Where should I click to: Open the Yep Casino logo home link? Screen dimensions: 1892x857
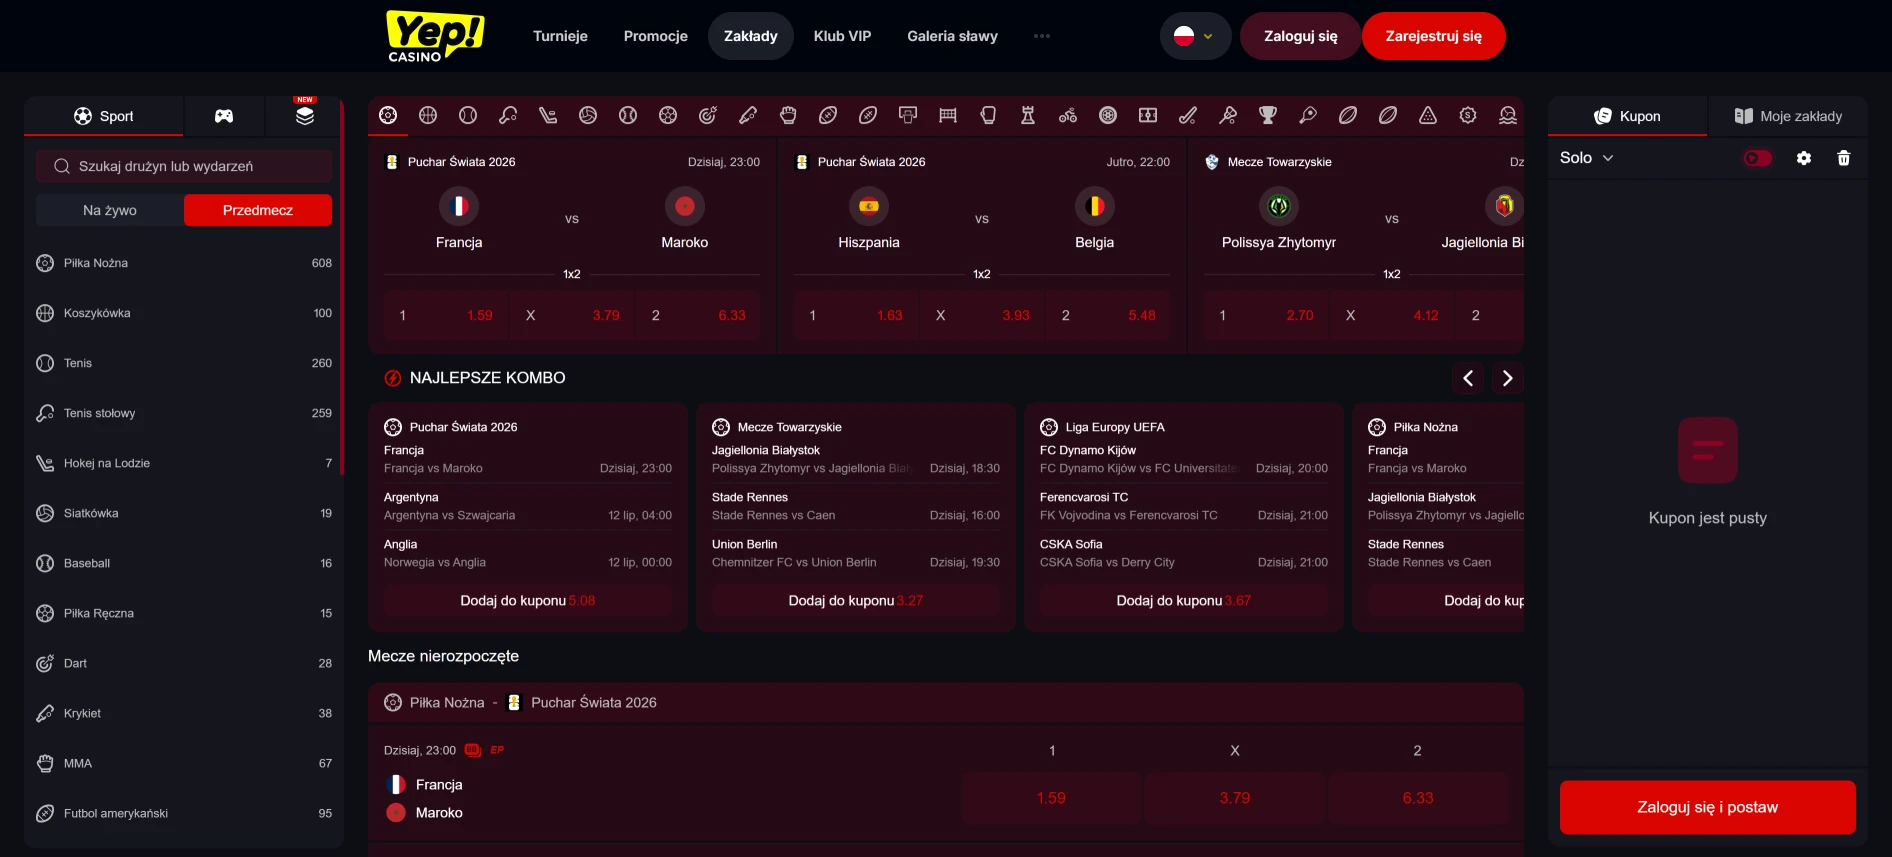coord(435,36)
